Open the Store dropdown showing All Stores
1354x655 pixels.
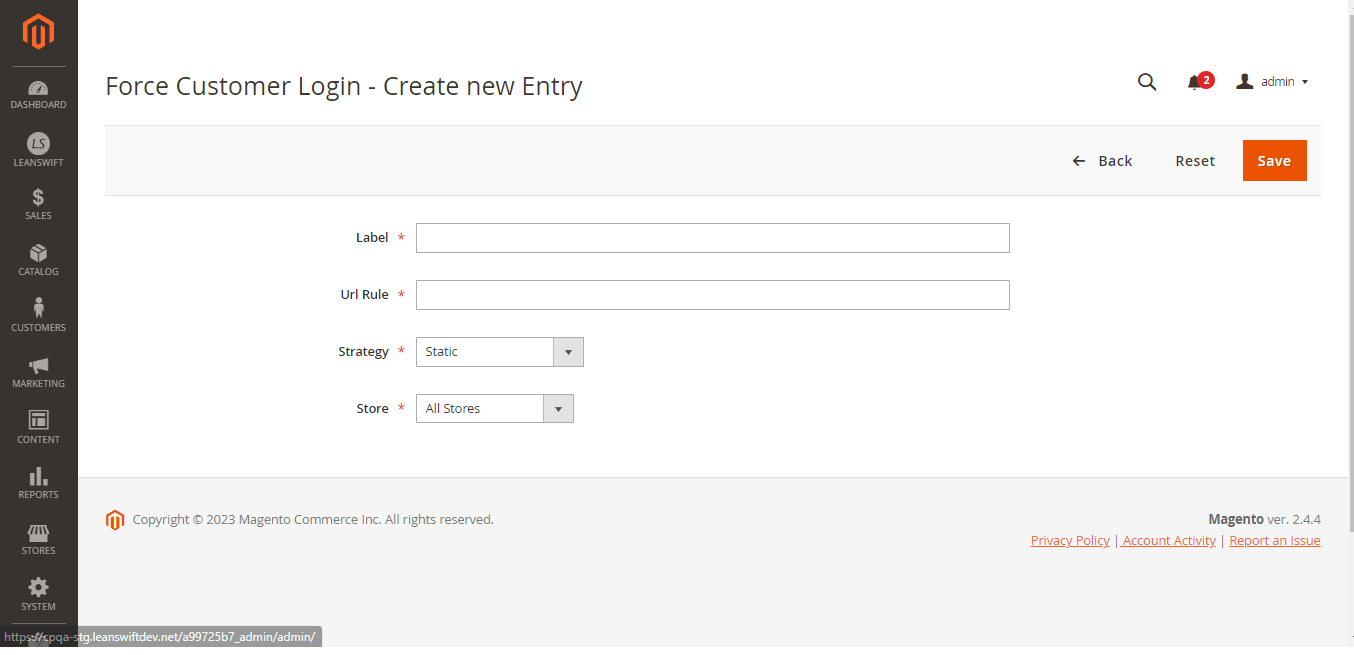click(x=558, y=408)
